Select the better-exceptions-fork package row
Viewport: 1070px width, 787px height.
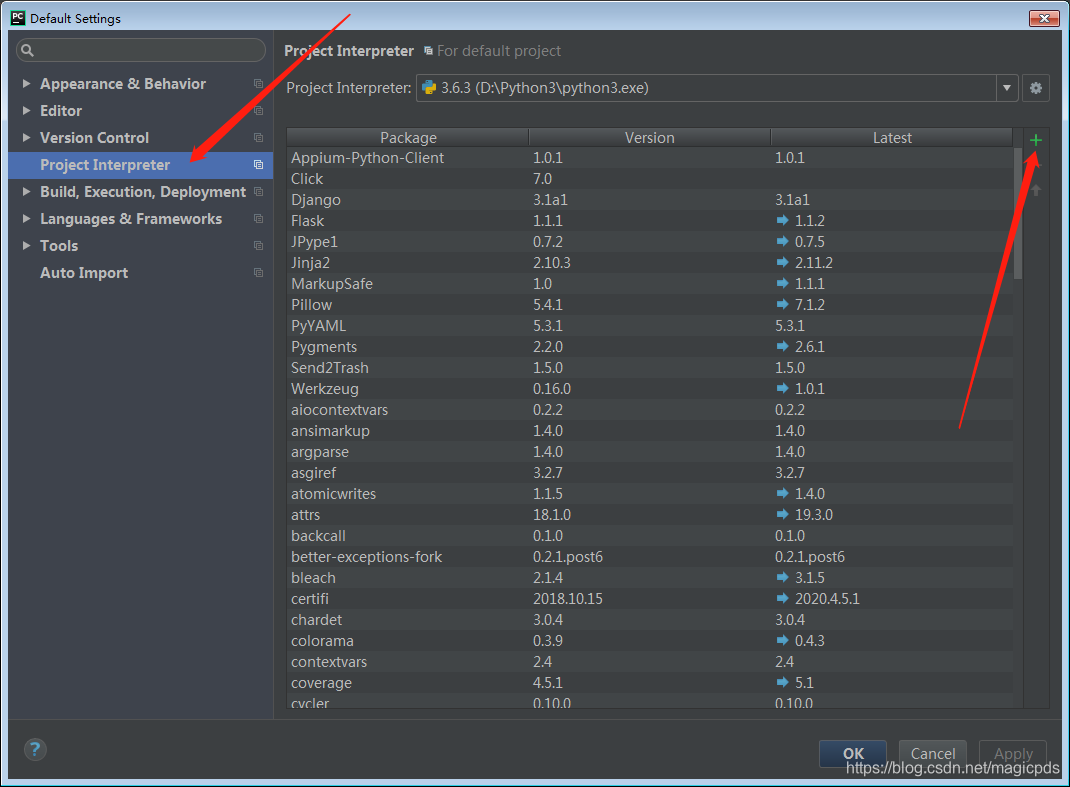click(x=650, y=556)
